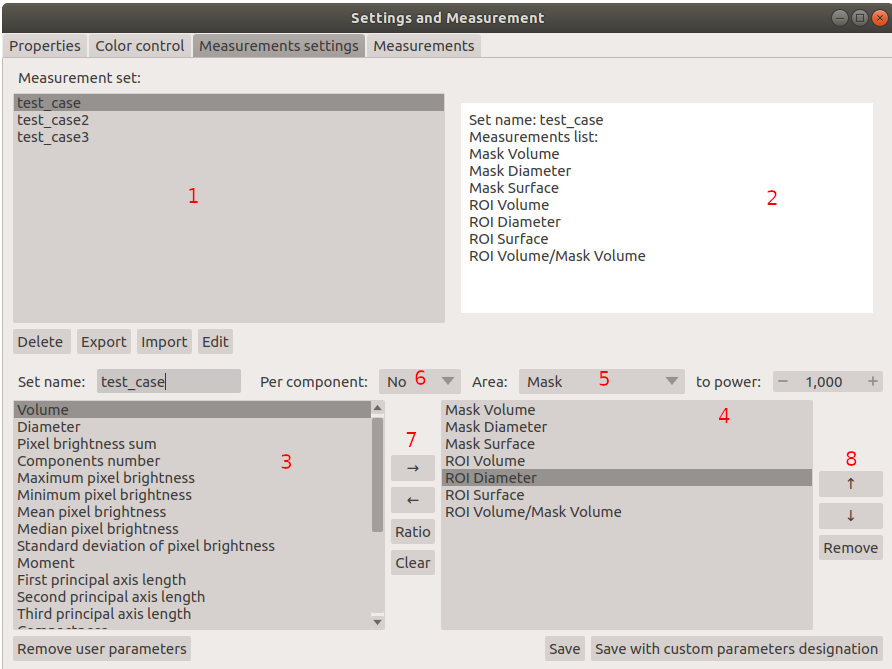The image size is (892, 669).
Task: Increase the to power value with plus
Action: click(873, 381)
